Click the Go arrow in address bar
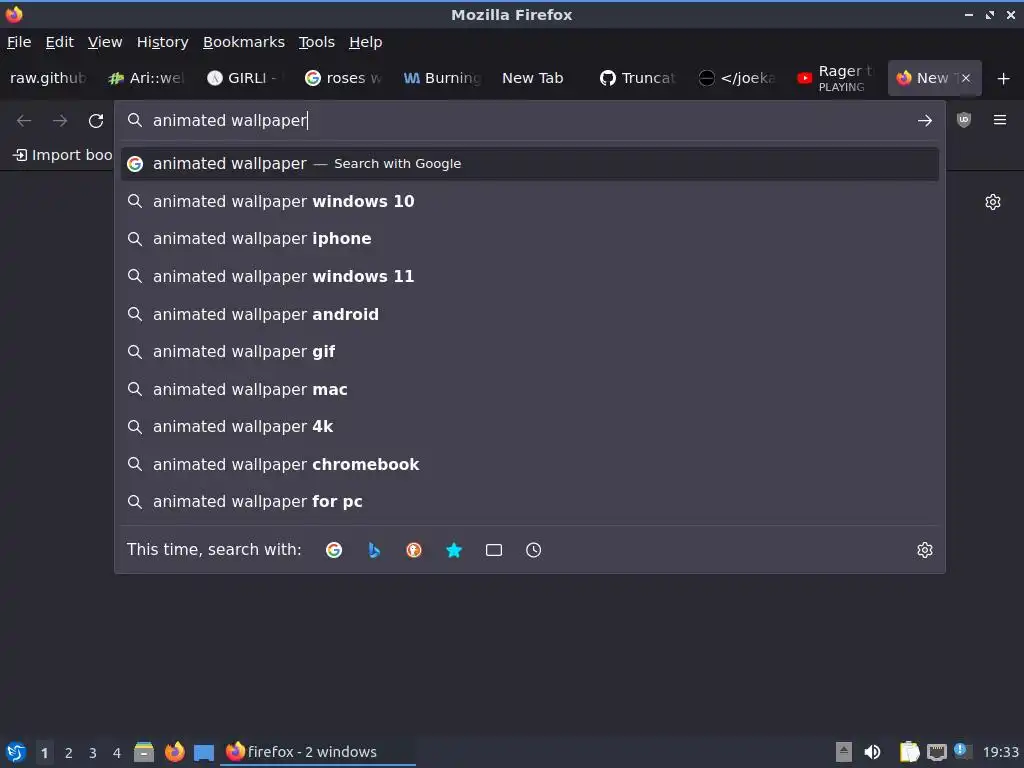The width and height of the screenshot is (1024, 768). click(x=925, y=120)
